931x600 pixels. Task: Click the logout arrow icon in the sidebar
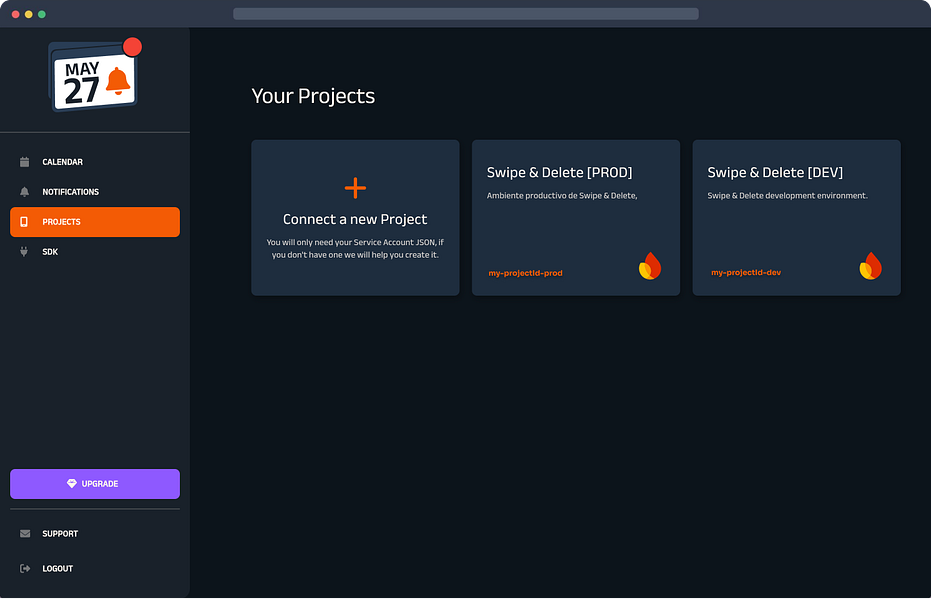coord(23,568)
